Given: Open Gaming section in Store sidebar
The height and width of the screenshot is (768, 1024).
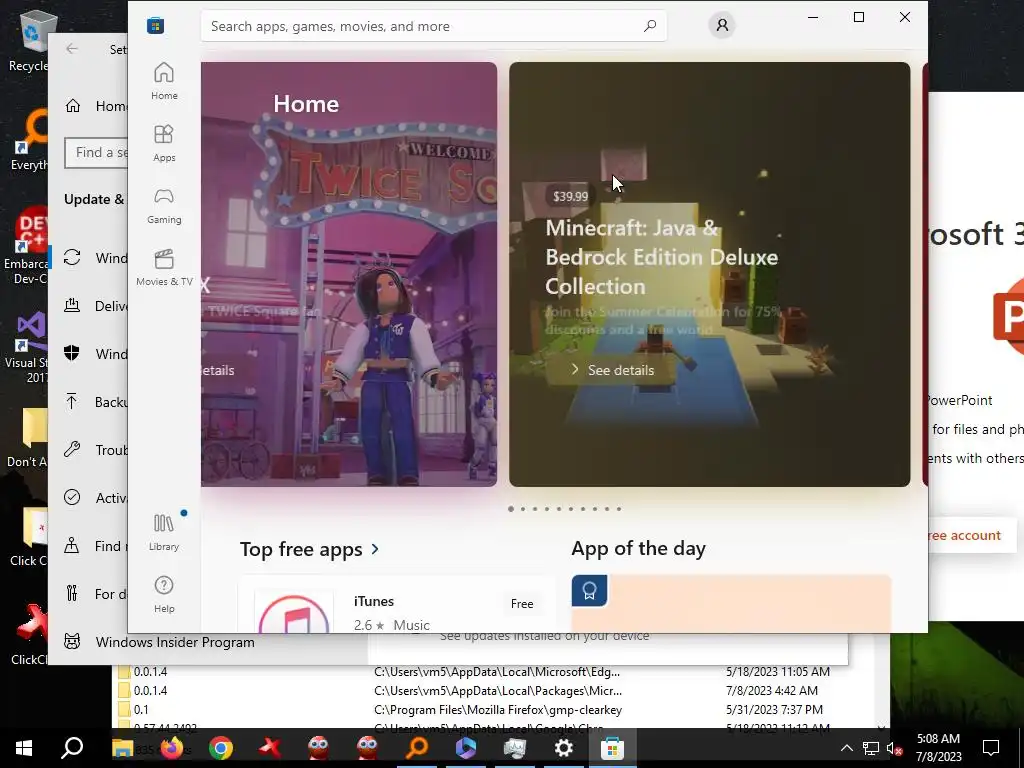Looking at the screenshot, I should tap(164, 205).
